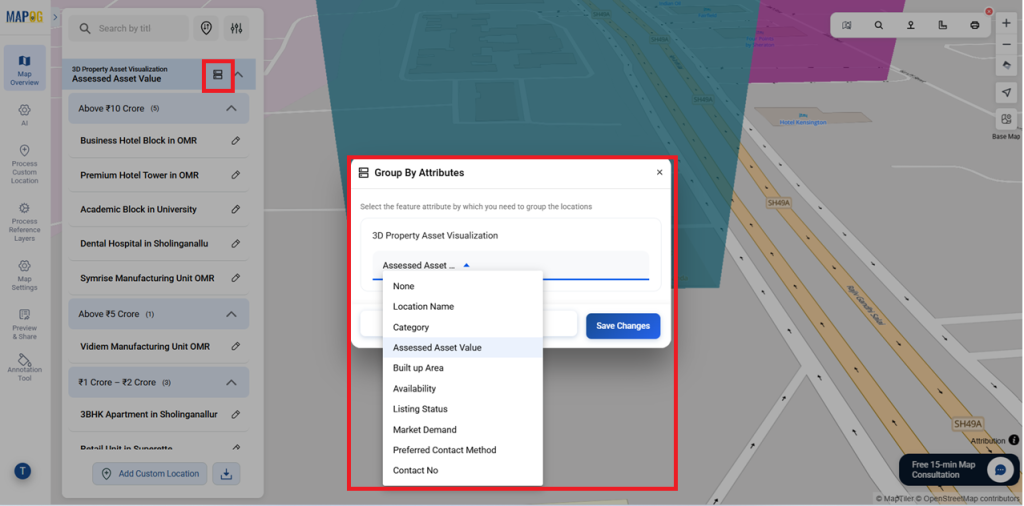
Task: Click Add Custom Location button
Action: pos(150,474)
